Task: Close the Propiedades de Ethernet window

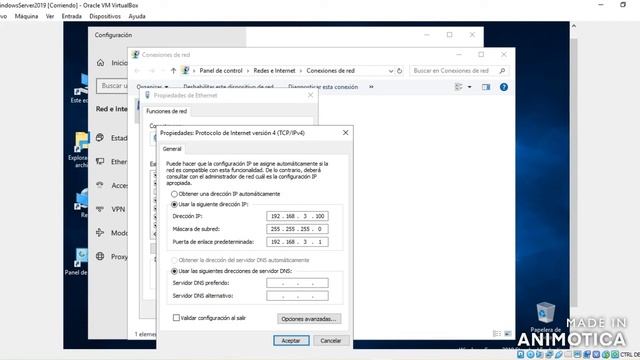Action: (x=310, y=95)
